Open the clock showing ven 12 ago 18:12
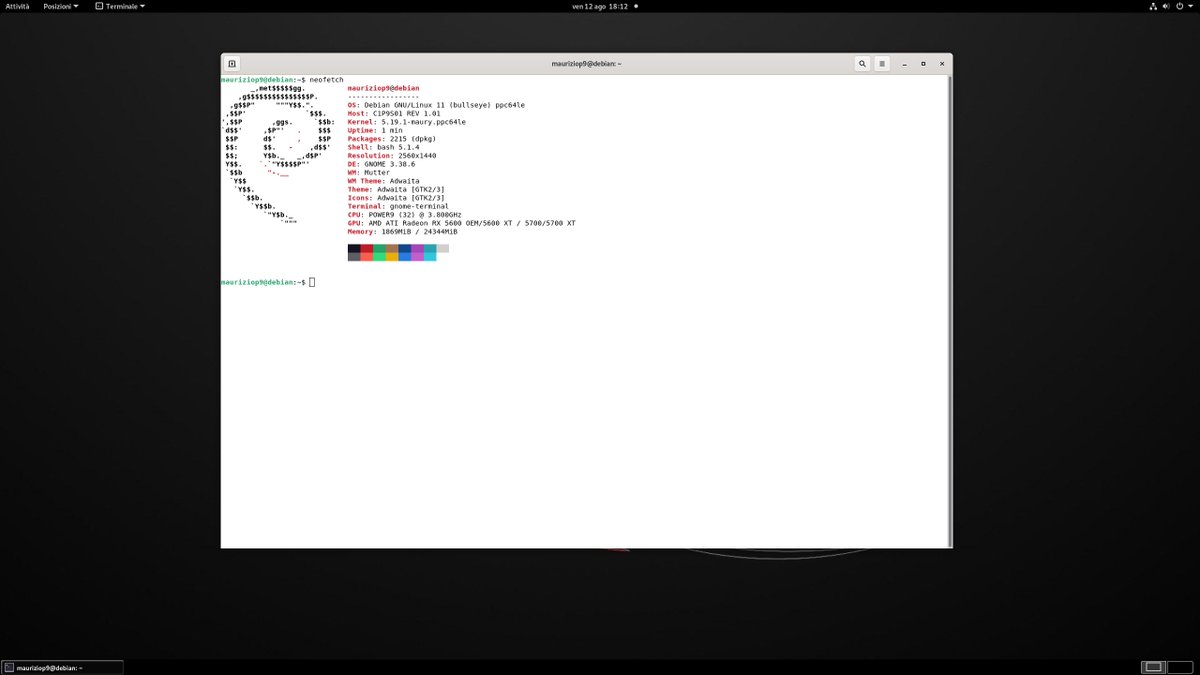The height and width of the screenshot is (675, 1200). pos(600,6)
